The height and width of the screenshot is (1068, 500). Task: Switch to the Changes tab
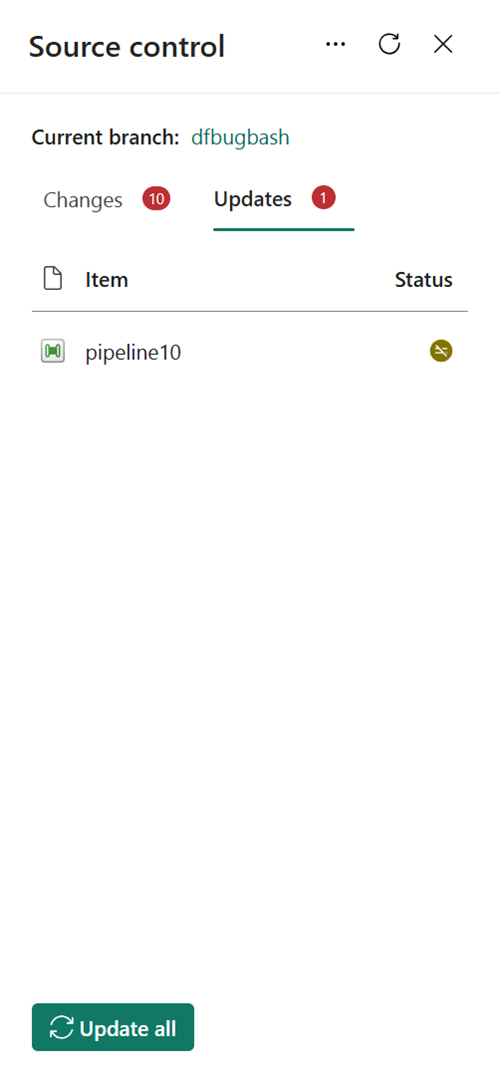tap(82, 200)
